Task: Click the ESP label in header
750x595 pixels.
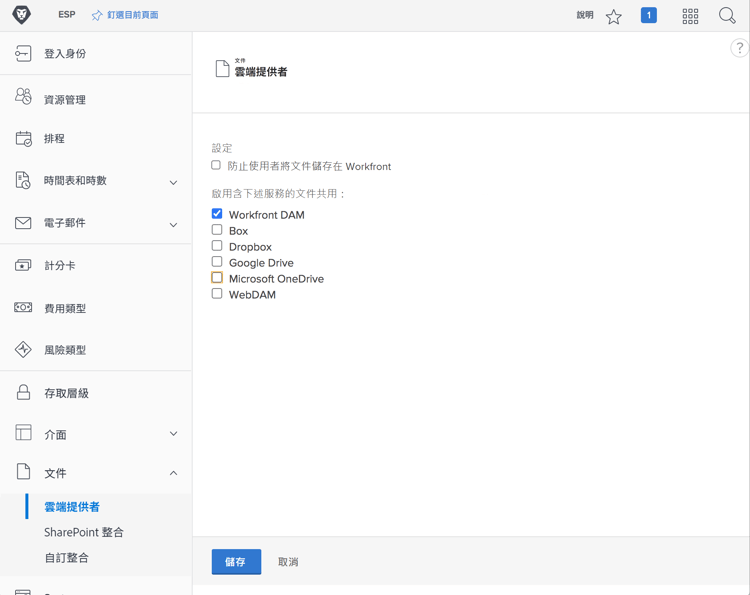Action: click(x=66, y=15)
